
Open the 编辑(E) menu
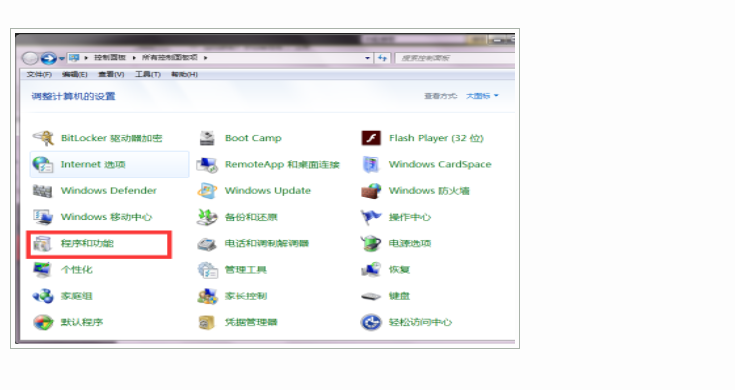(x=75, y=75)
